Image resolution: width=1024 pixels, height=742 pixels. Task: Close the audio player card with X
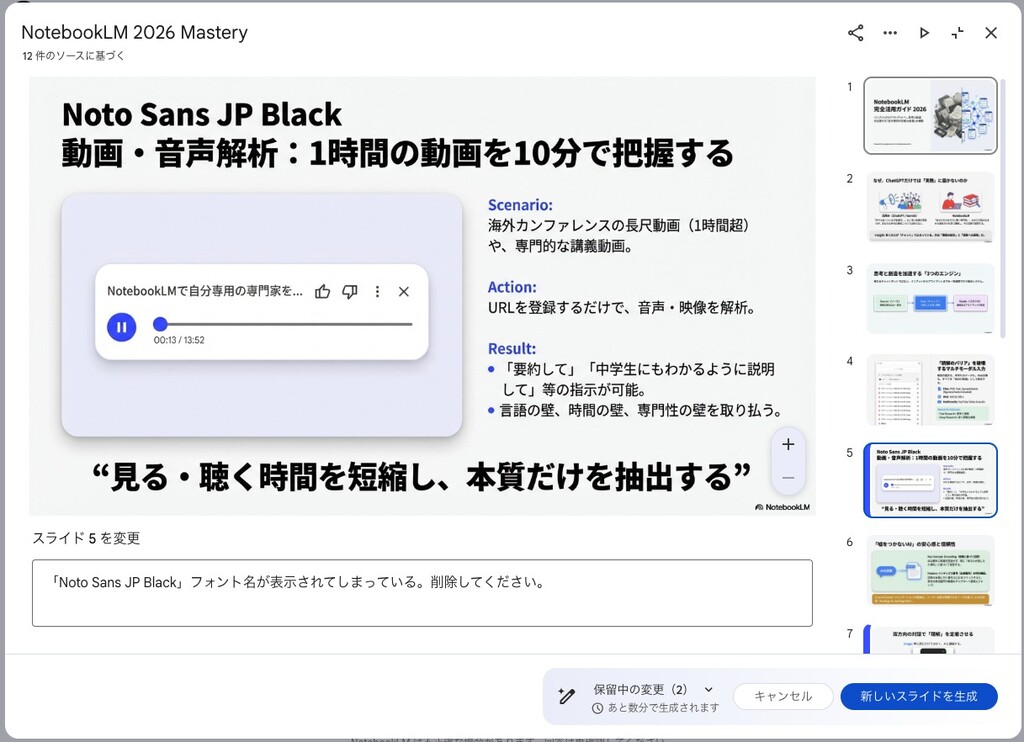tap(404, 291)
